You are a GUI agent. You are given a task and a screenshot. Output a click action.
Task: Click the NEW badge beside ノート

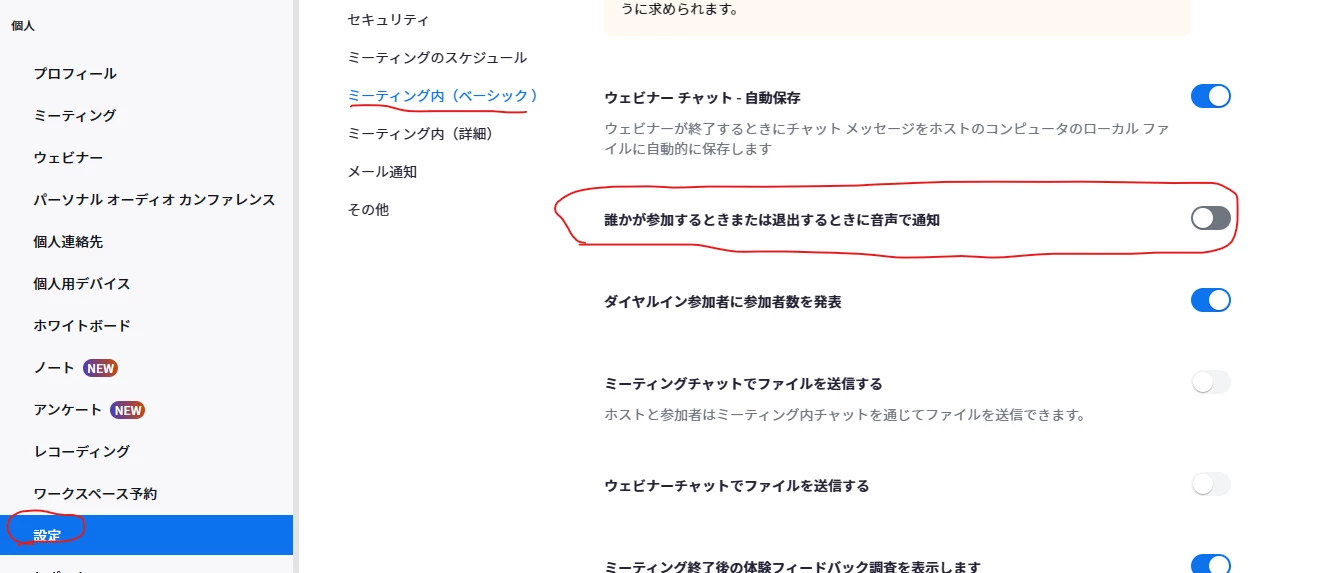click(x=101, y=368)
